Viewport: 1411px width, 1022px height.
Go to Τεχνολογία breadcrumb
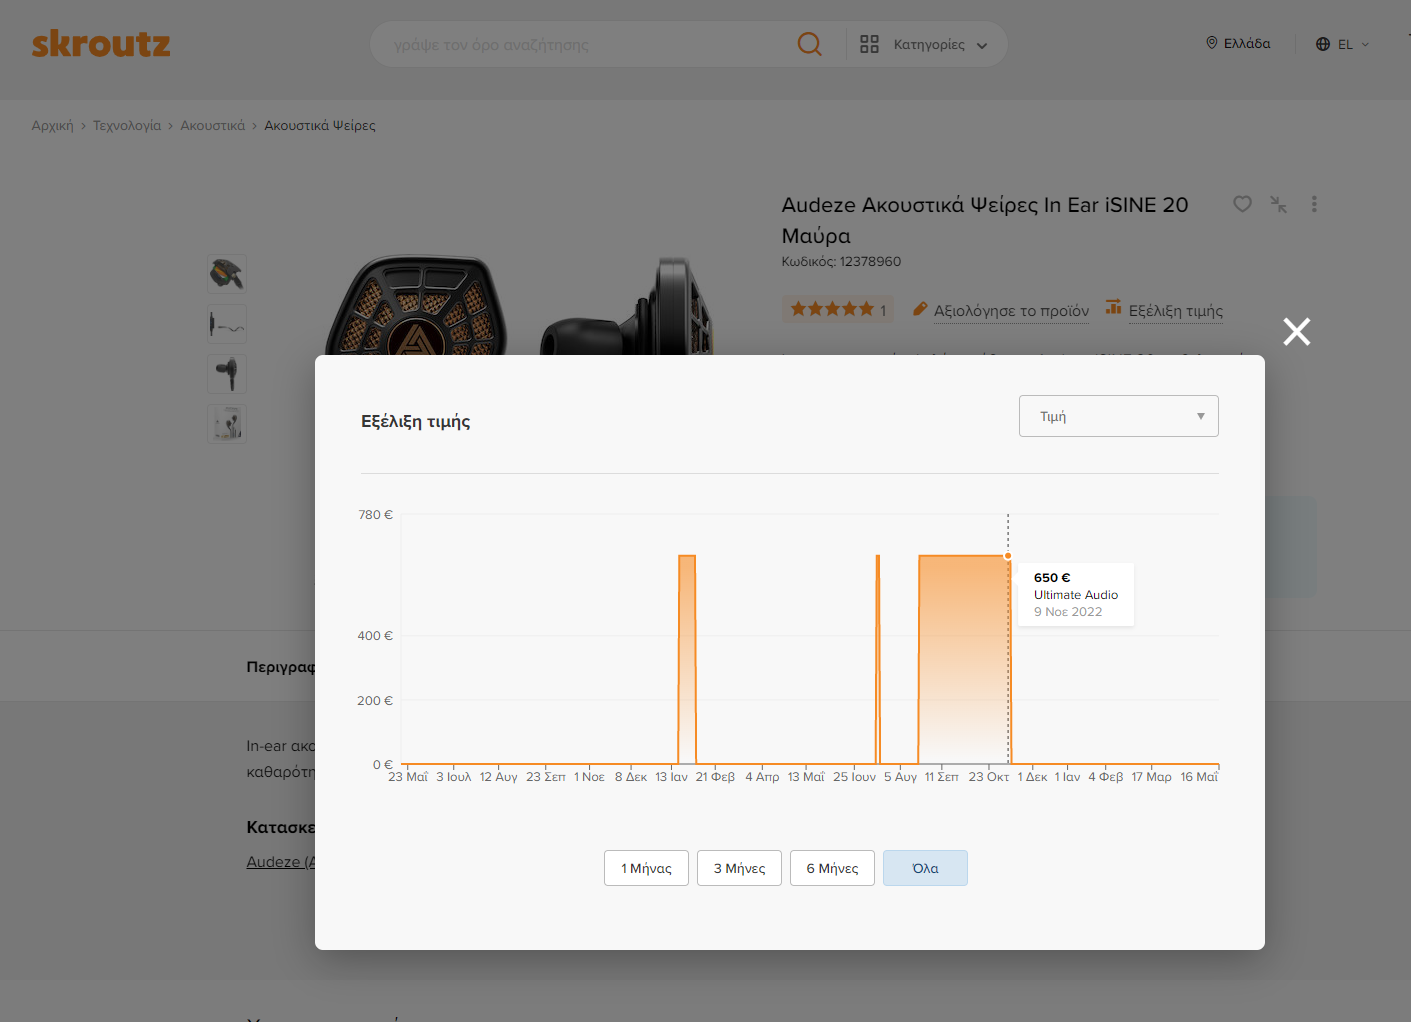(x=127, y=125)
